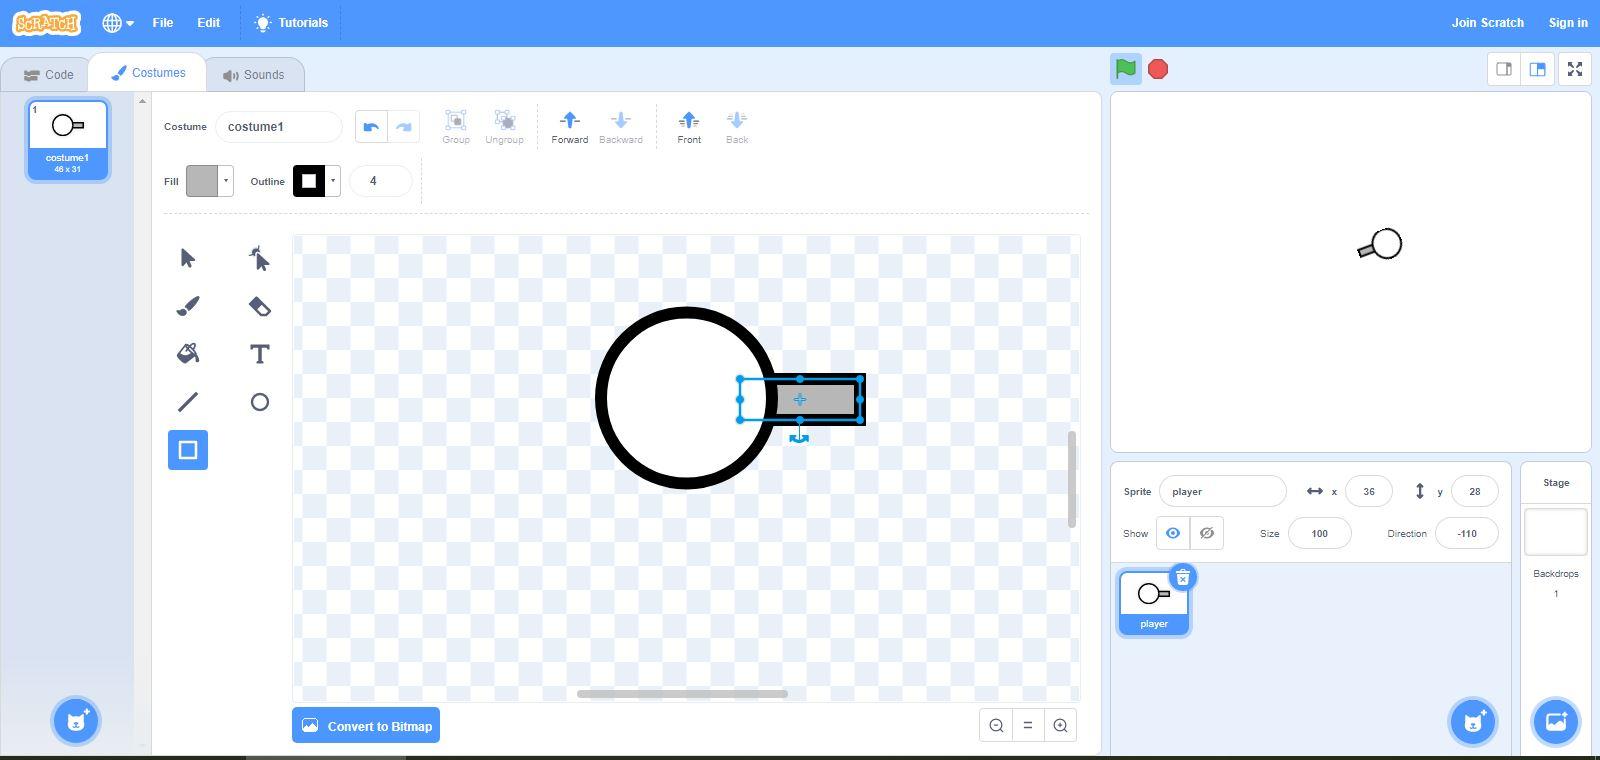Click the Sprite name field
The image size is (1600, 760).
pos(1222,491)
